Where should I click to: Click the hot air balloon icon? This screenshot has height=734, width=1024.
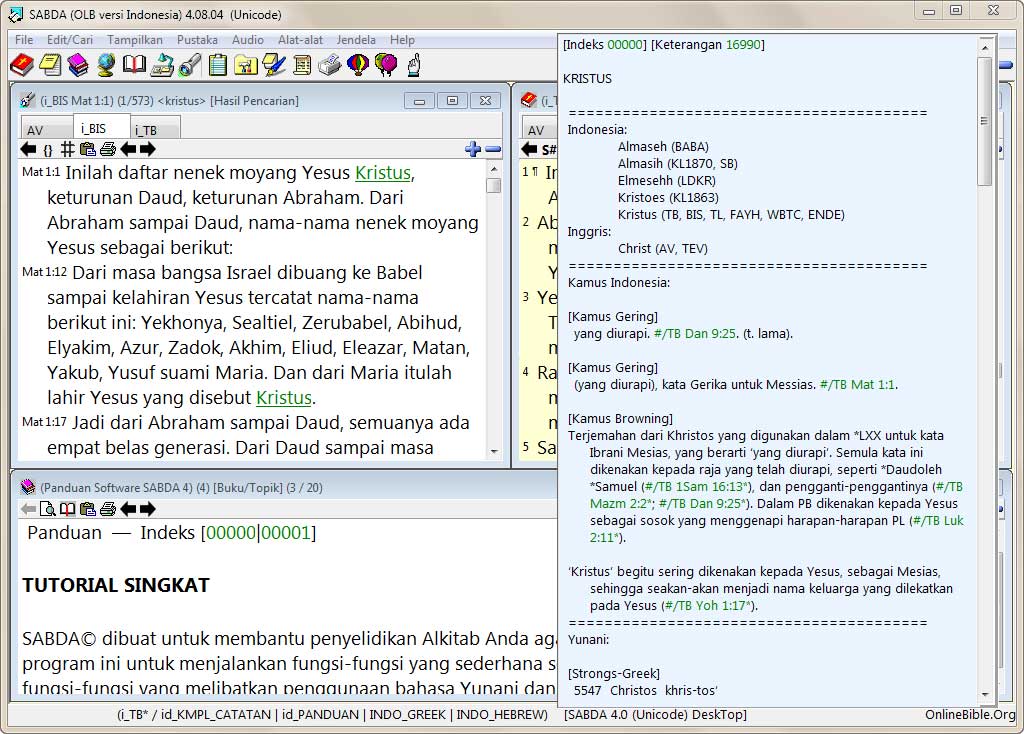tap(358, 65)
